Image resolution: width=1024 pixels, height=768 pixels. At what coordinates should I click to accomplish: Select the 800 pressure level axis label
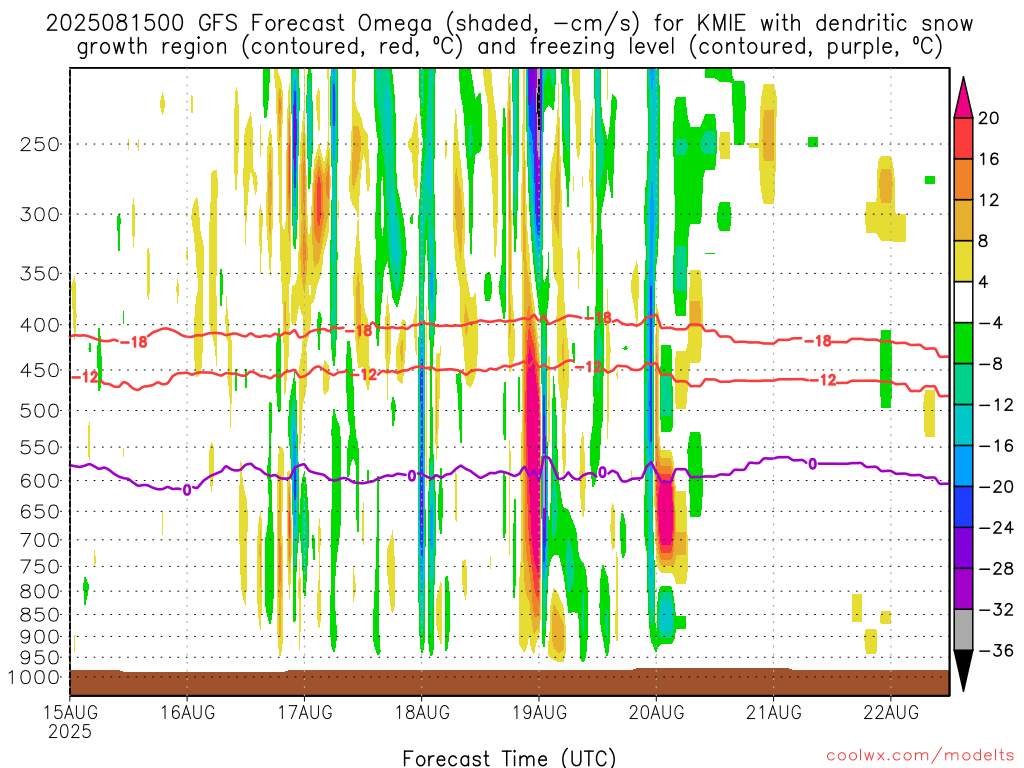pos(40,592)
